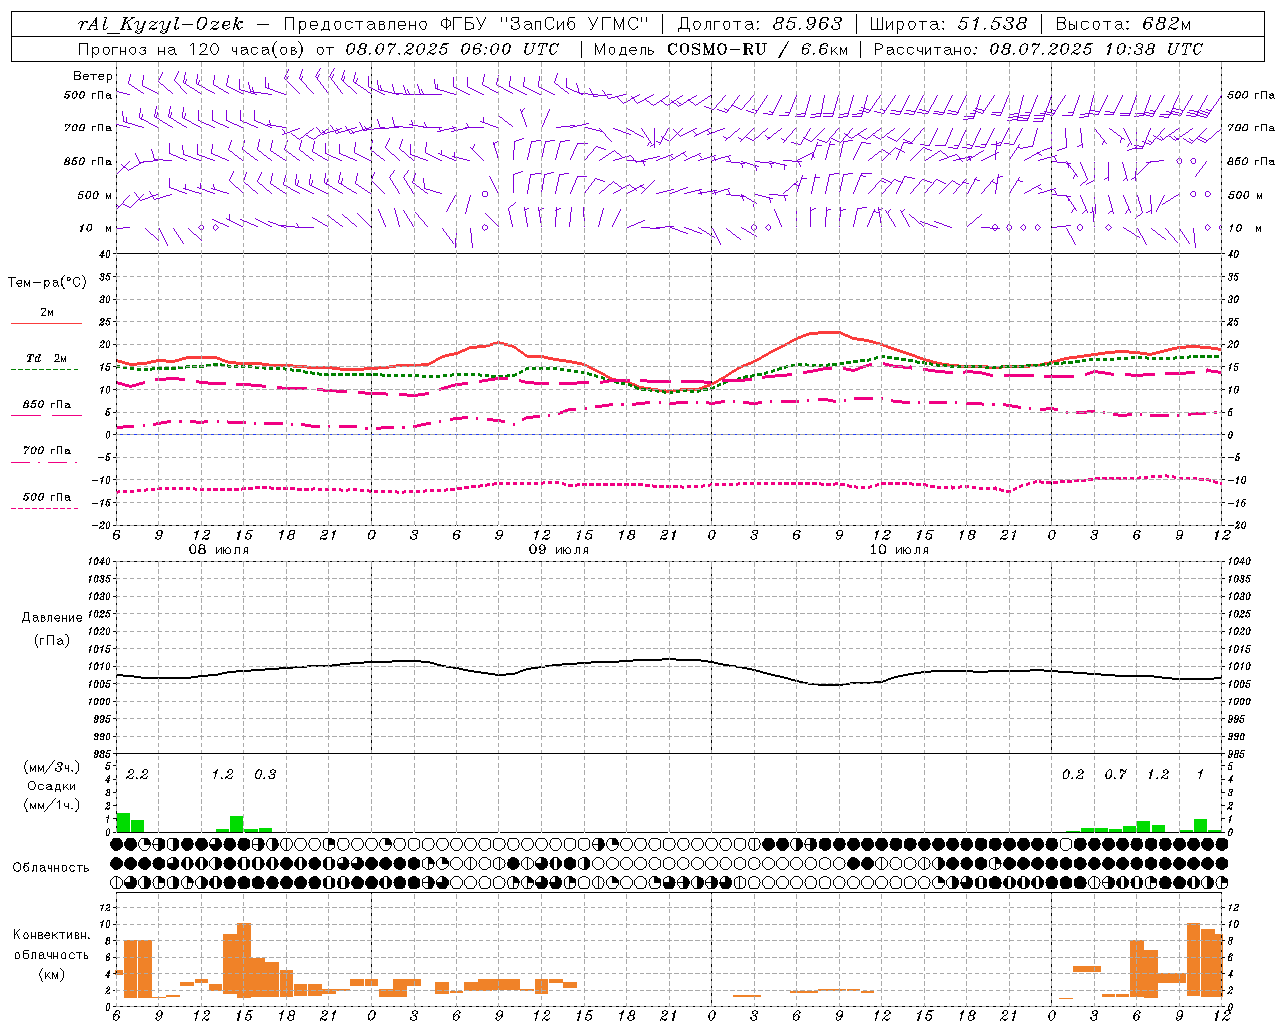Click the Широта: 51.538 header field

pos(948,24)
